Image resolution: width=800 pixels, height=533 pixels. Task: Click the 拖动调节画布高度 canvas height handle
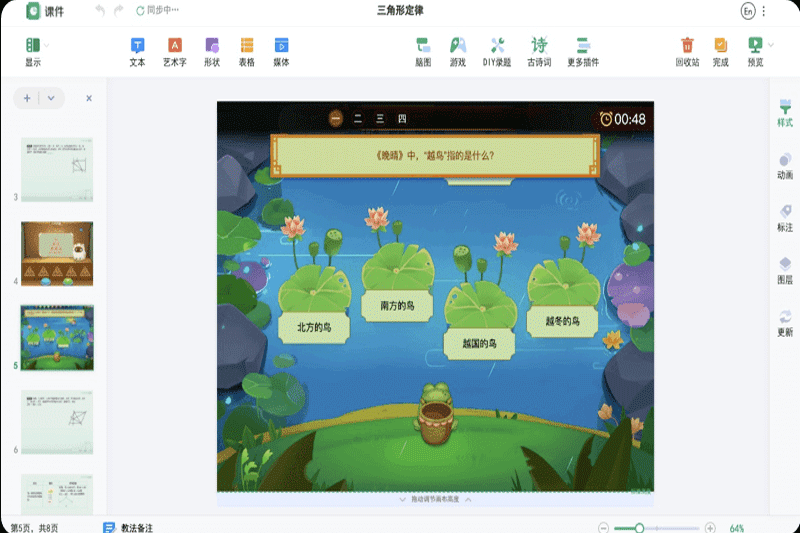(435, 499)
